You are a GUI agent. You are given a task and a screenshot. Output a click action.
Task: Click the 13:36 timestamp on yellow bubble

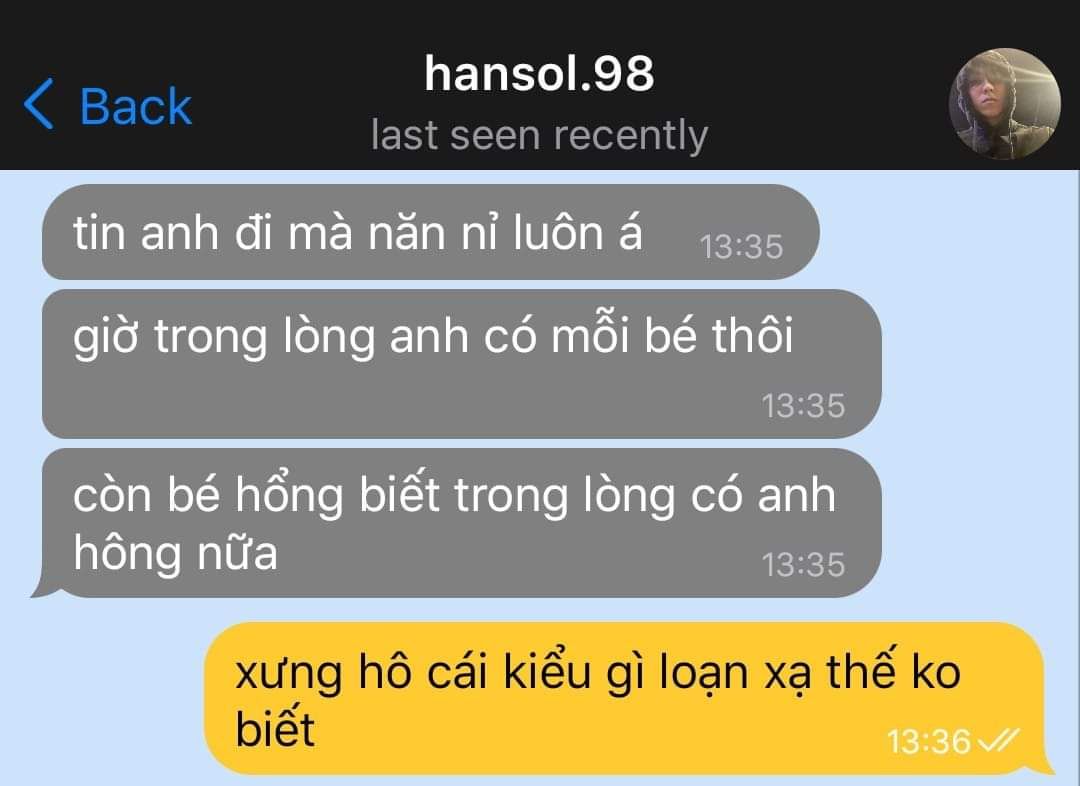tap(928, 742)
